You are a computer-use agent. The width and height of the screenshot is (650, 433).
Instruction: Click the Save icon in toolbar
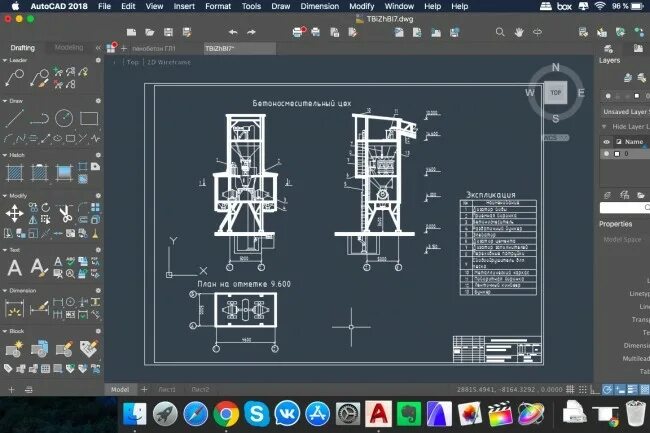168,32
